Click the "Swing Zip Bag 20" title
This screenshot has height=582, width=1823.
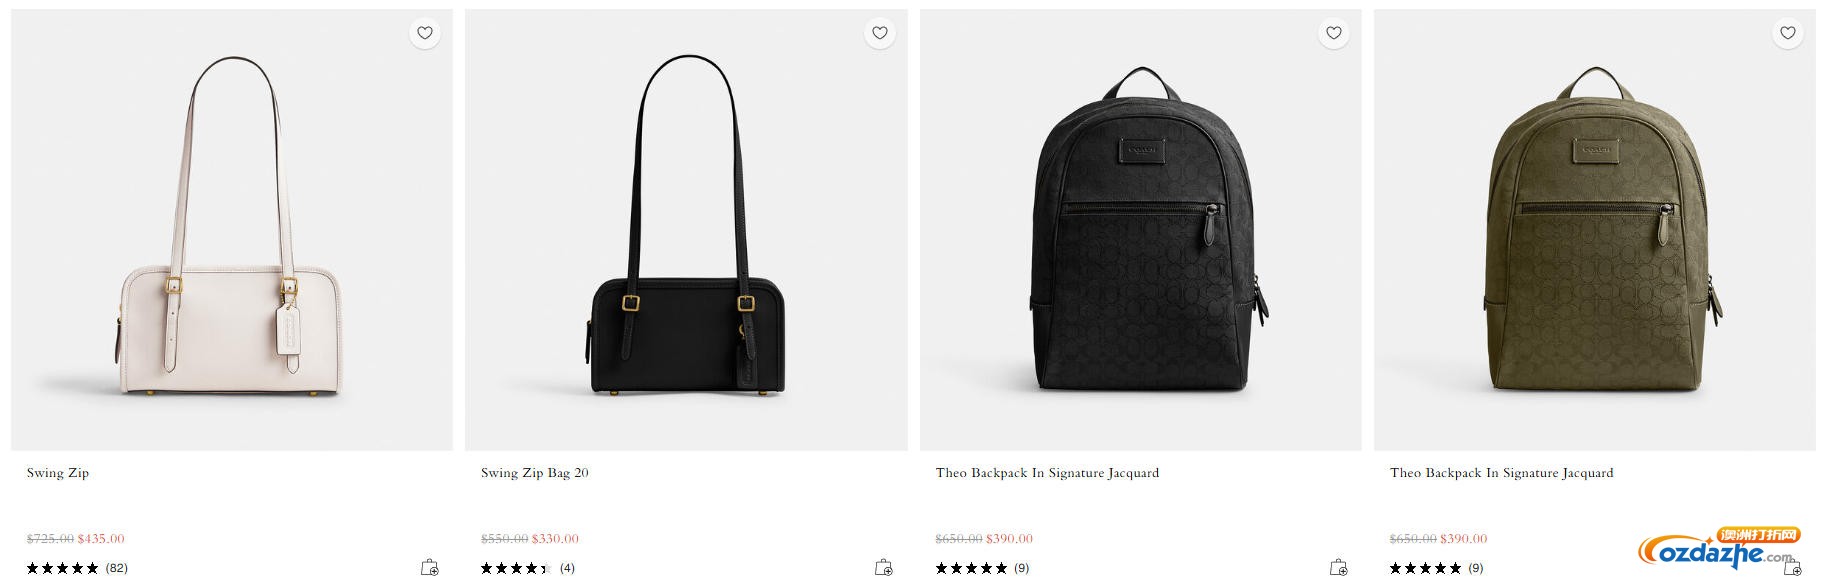click(535, 473)
